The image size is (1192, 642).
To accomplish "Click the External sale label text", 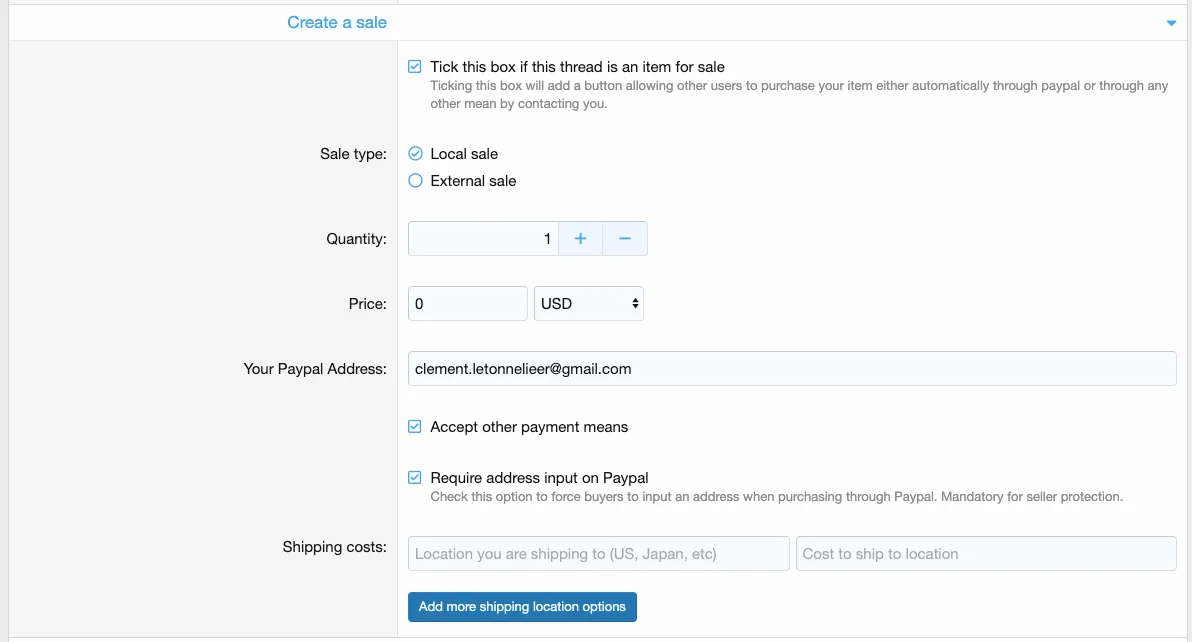I will click(473, 181).
